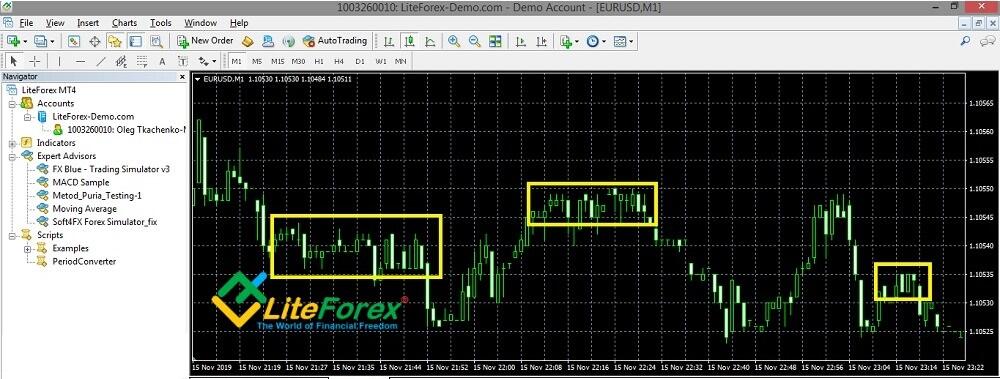The width and height of the screenshot is (1000, 379).
Task: Open the MQL5 community user icon
Action: [x=268, y=41]
